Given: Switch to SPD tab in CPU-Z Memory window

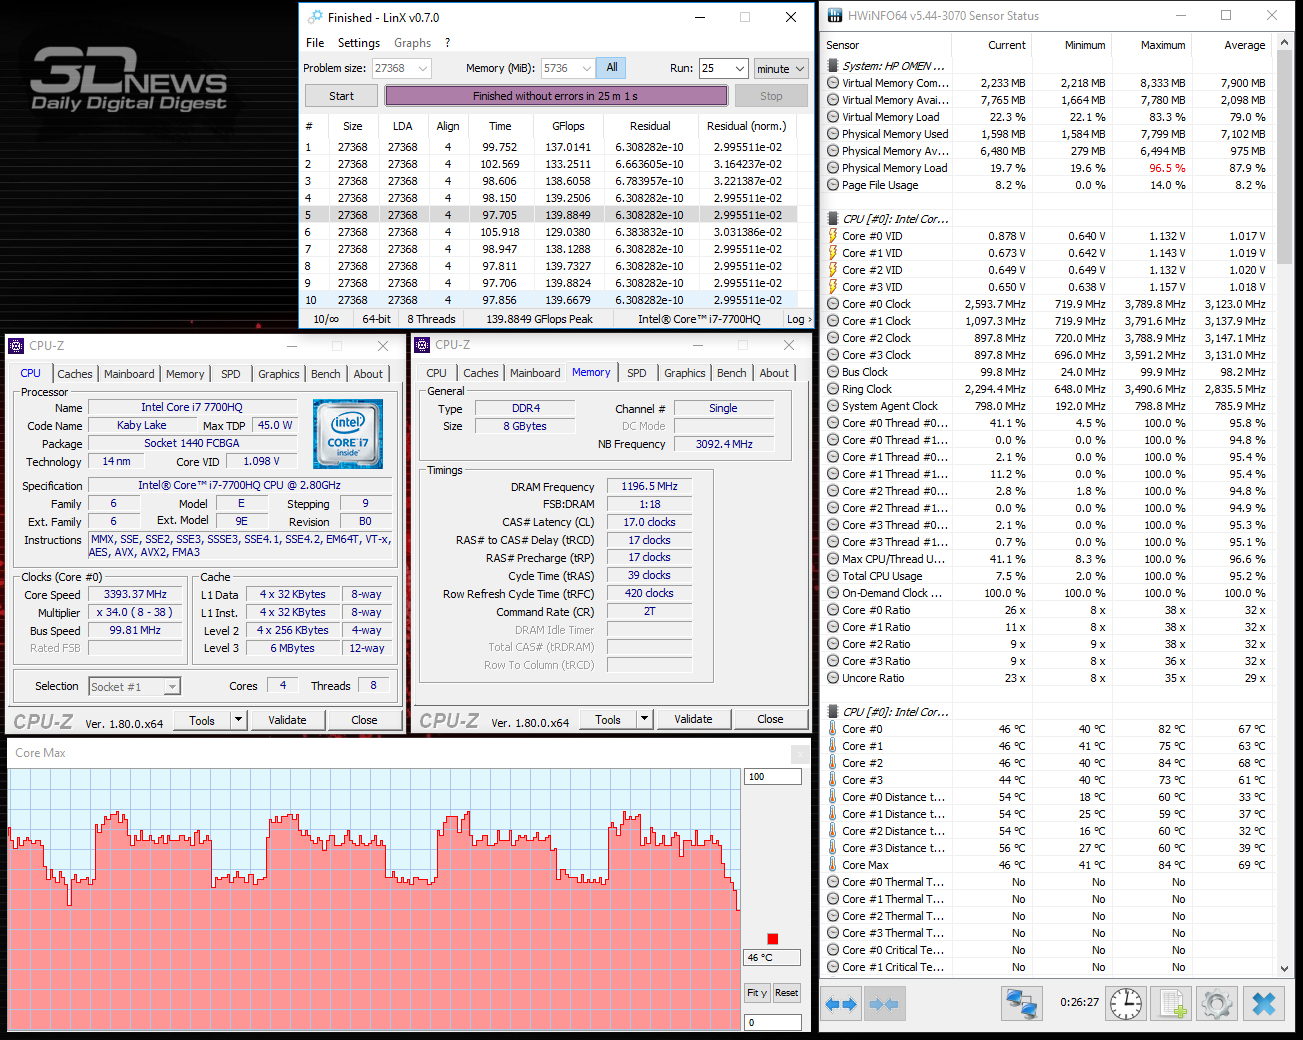Looking at the screenshot, I should 637,373.
